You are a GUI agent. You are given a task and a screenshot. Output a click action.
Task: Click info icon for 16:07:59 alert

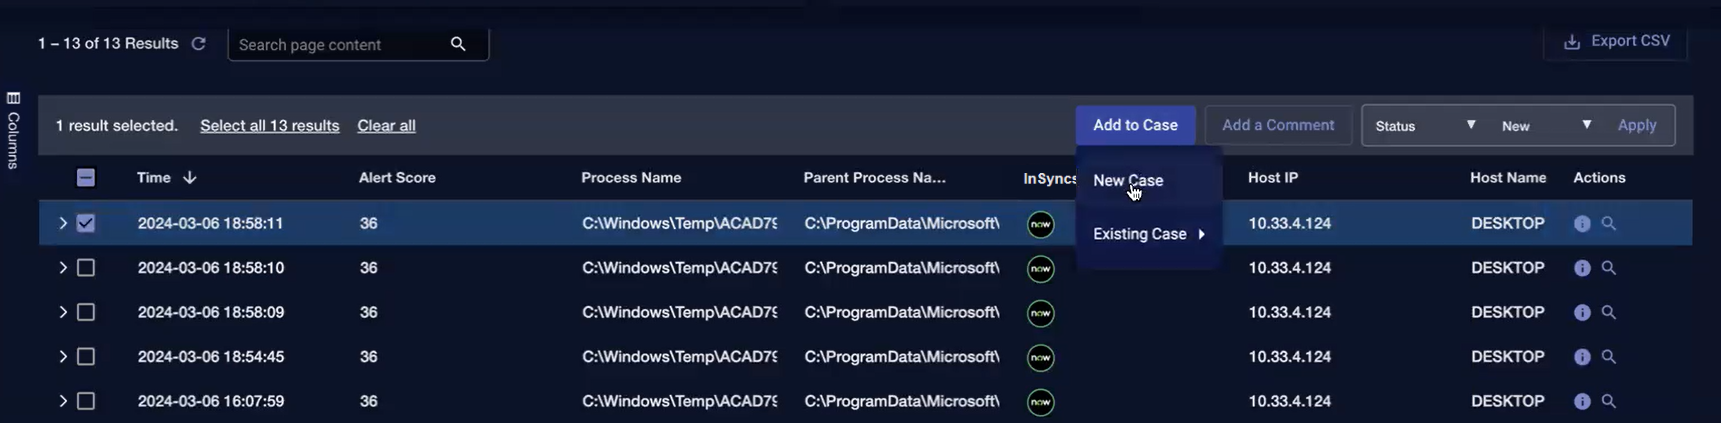click(1582, 401)
